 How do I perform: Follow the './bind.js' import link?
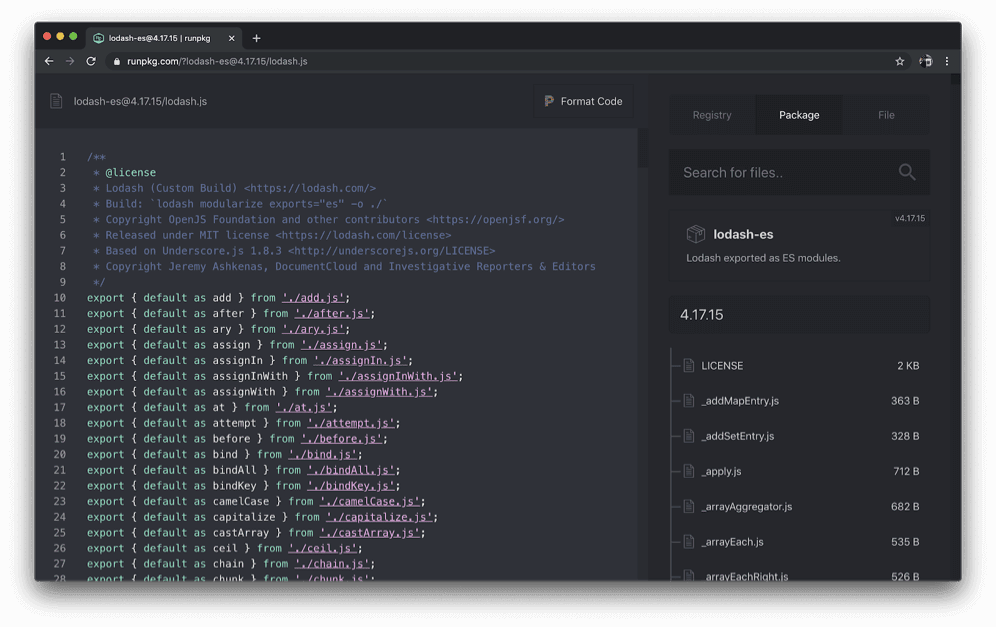[323, 454]
